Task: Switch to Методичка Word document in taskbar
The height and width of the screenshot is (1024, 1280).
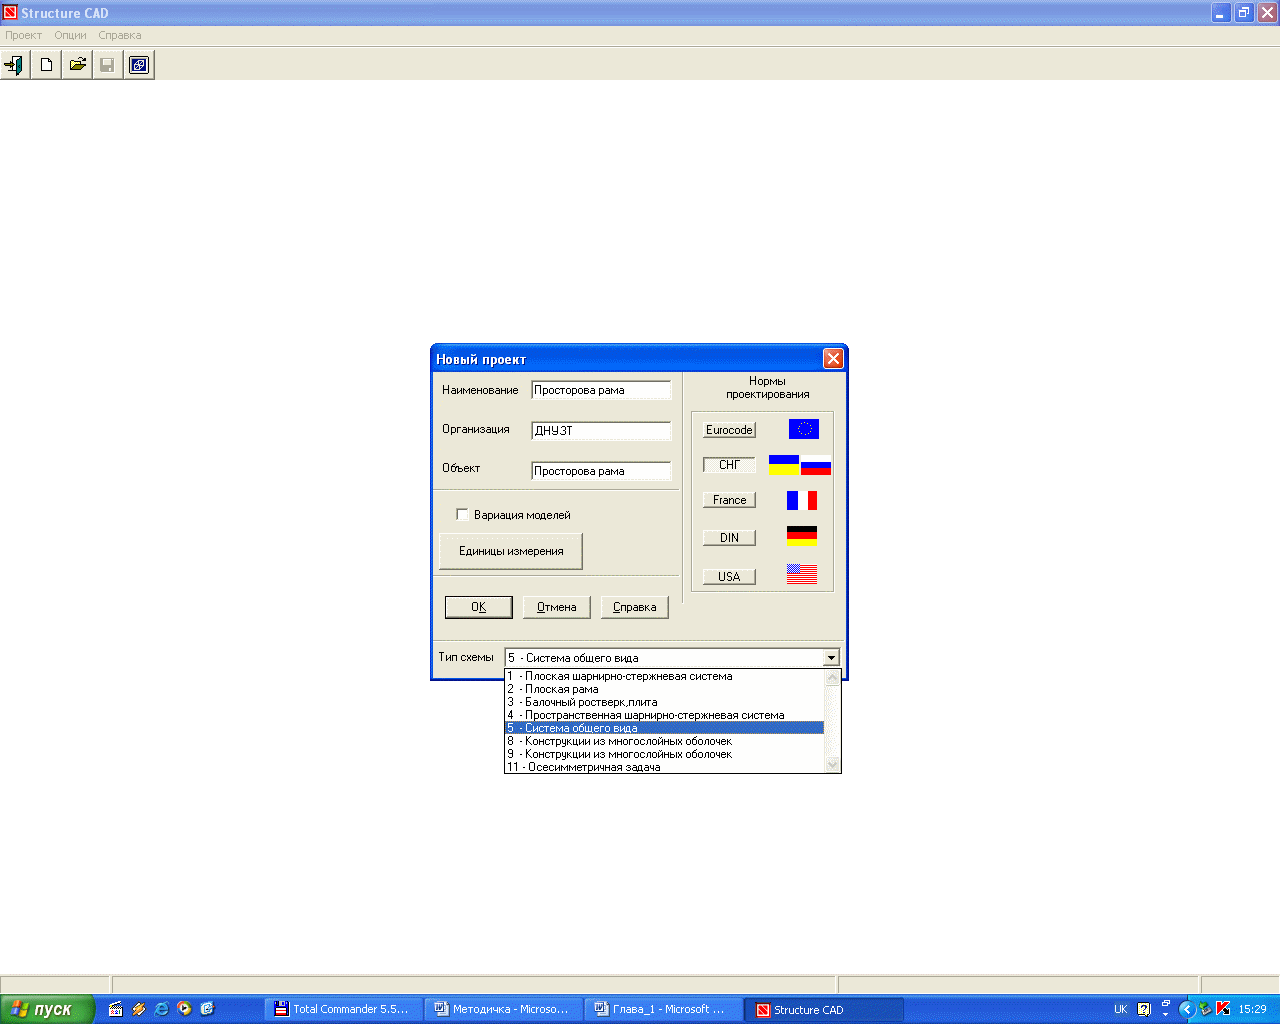Action: click(504, 1009)
